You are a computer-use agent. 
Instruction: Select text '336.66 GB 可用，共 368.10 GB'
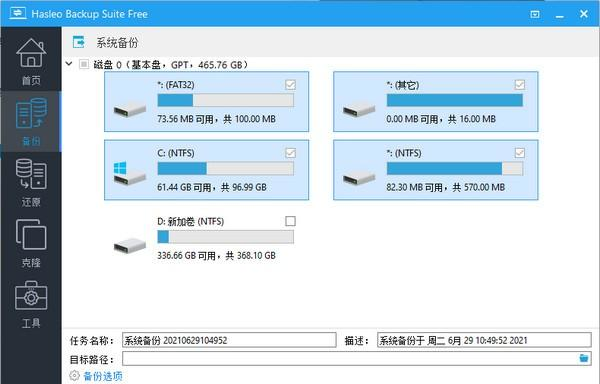click(x=216, y=255)
